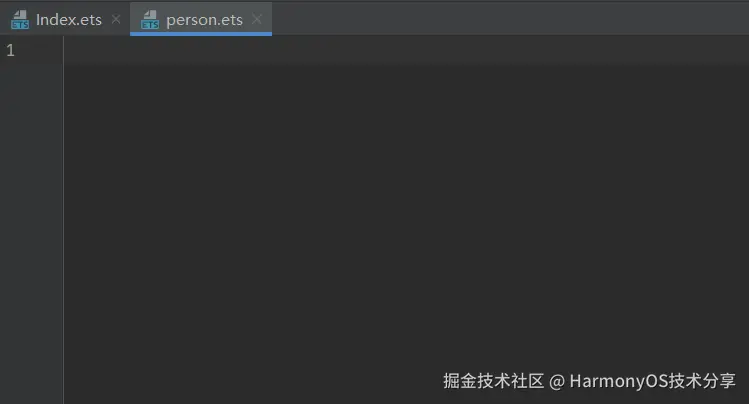This screenshot has width=749, height=404.
Task: Click the @ symbol in the watermark
Action: (x=557, y=382)
